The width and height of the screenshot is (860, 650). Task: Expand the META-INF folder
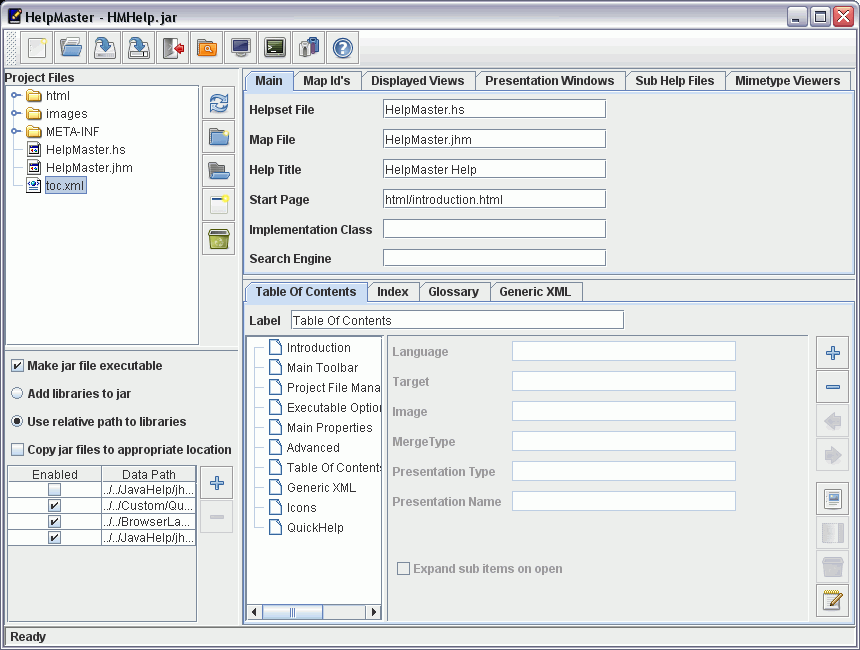pyautogui.click(x=16, y=132)
